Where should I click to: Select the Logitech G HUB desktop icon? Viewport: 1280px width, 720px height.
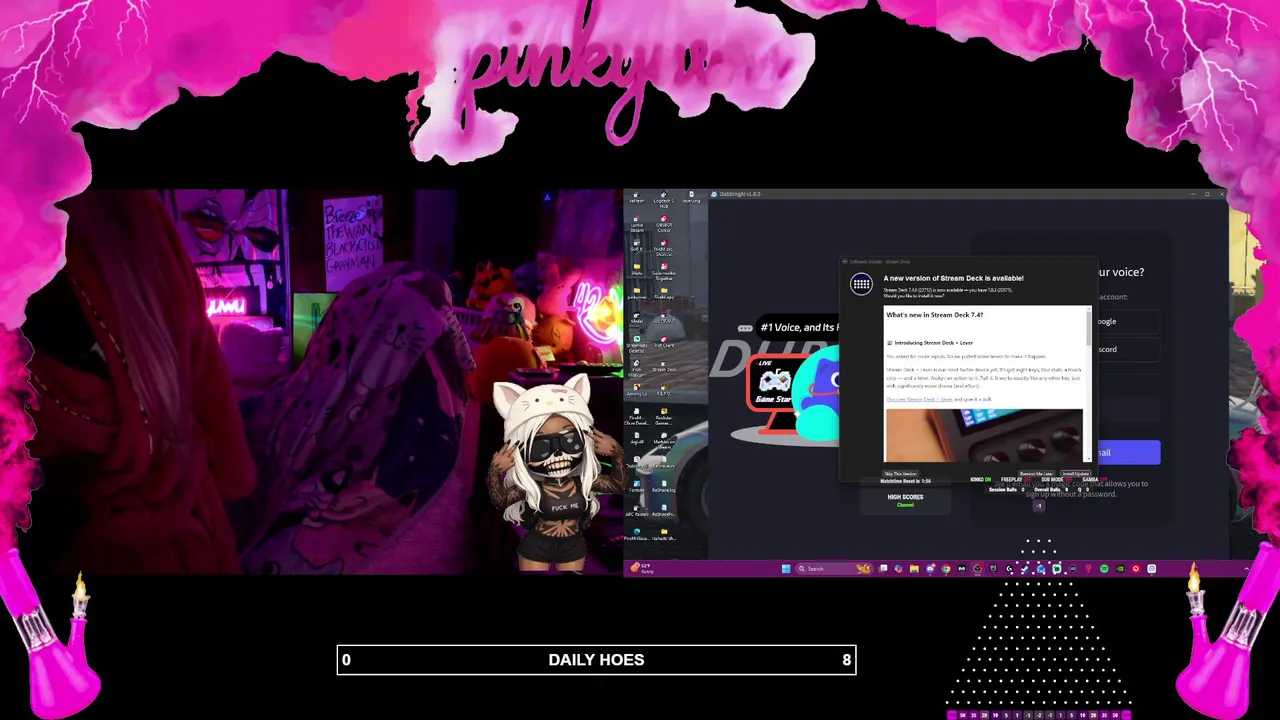[664, 198]
